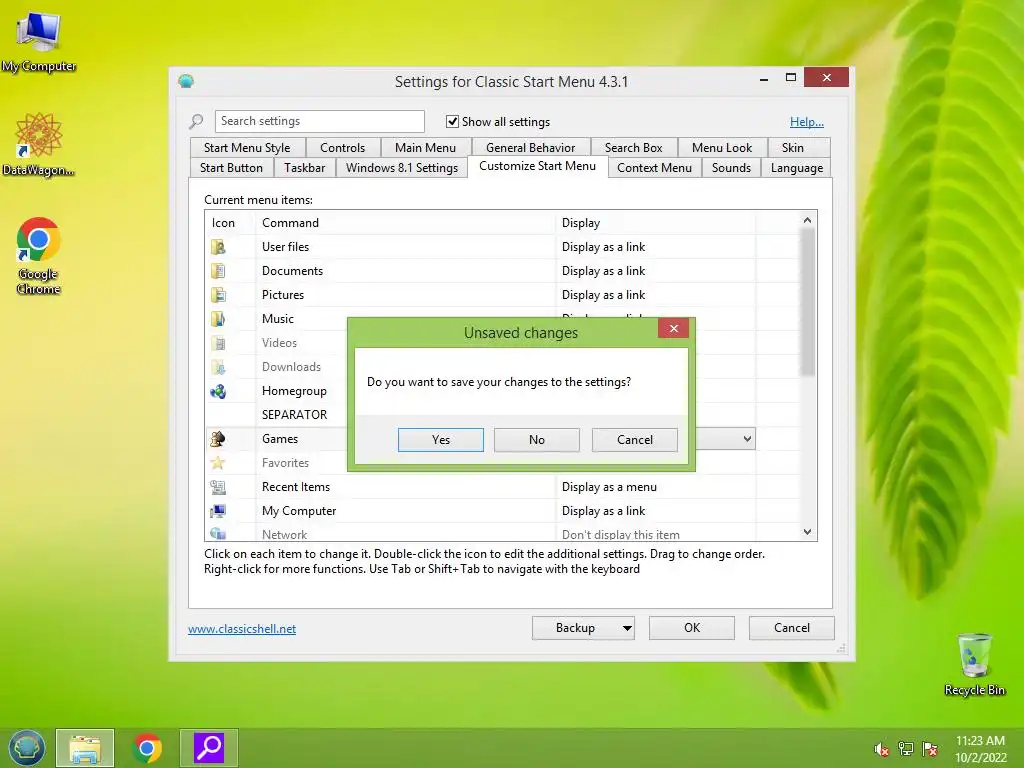
Task: Click the scroll down arrow of items list
Action: click(808, 532)
